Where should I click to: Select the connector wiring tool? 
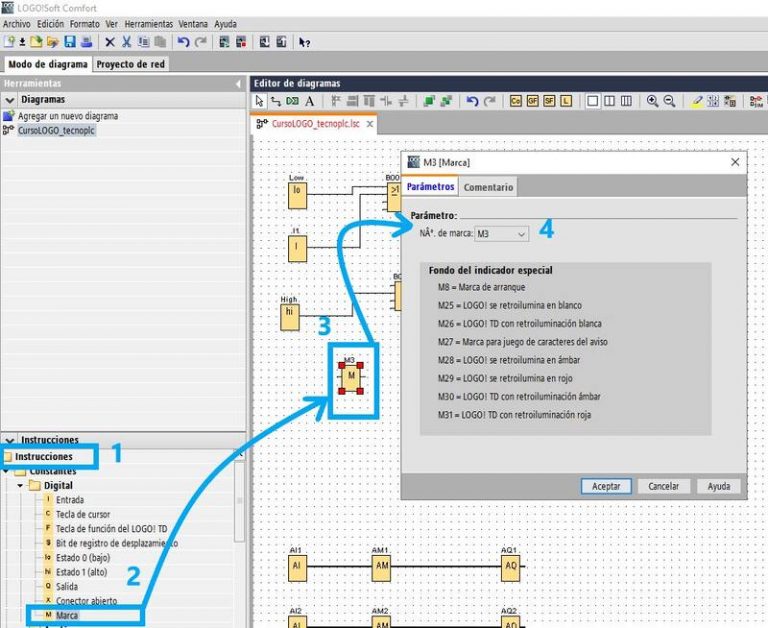275,101
